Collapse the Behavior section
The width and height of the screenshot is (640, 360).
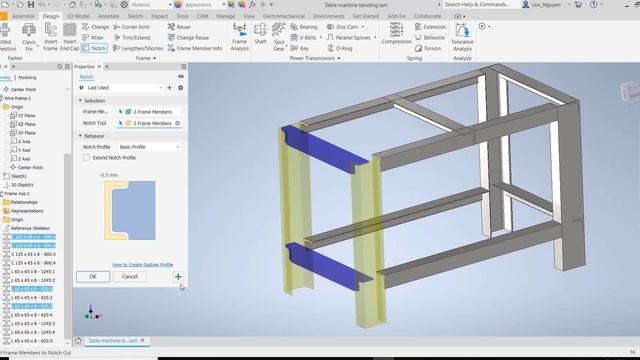[80, 136]
